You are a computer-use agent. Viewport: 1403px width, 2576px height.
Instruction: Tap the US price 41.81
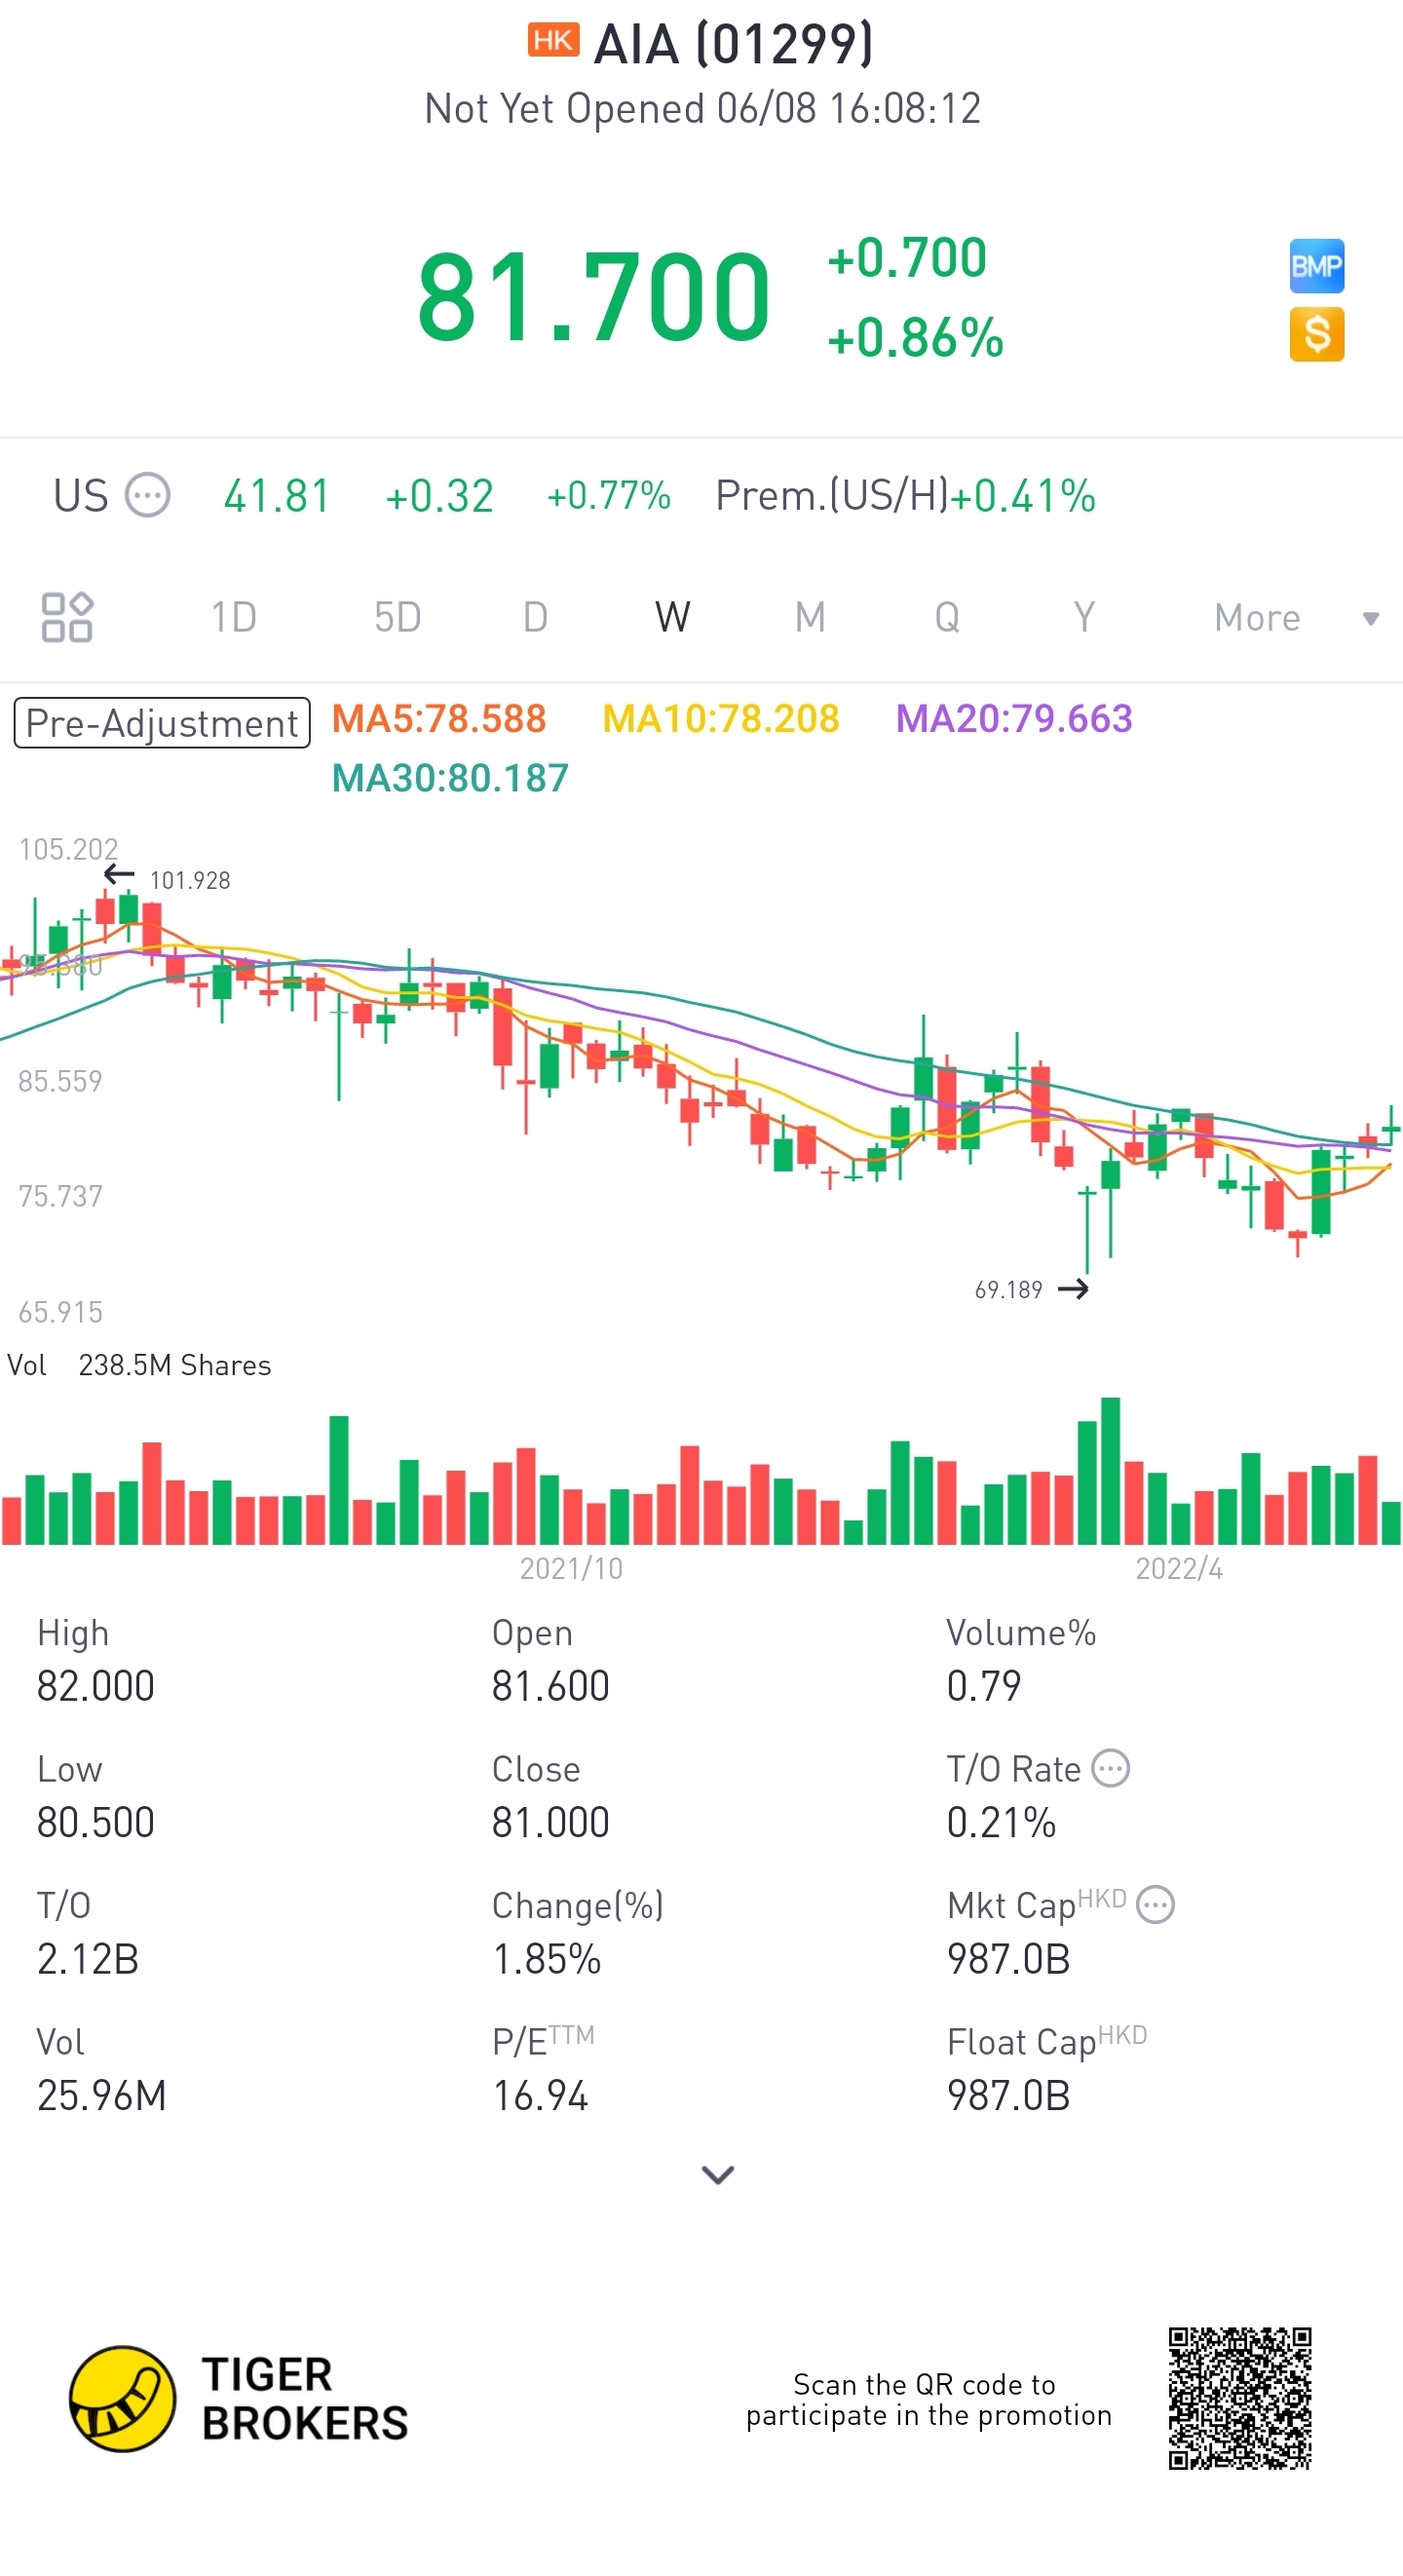coord(277,495)
